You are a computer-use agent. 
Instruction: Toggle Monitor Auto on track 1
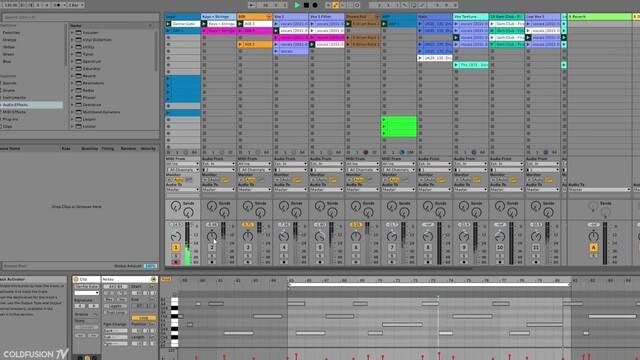pos(179,180)
